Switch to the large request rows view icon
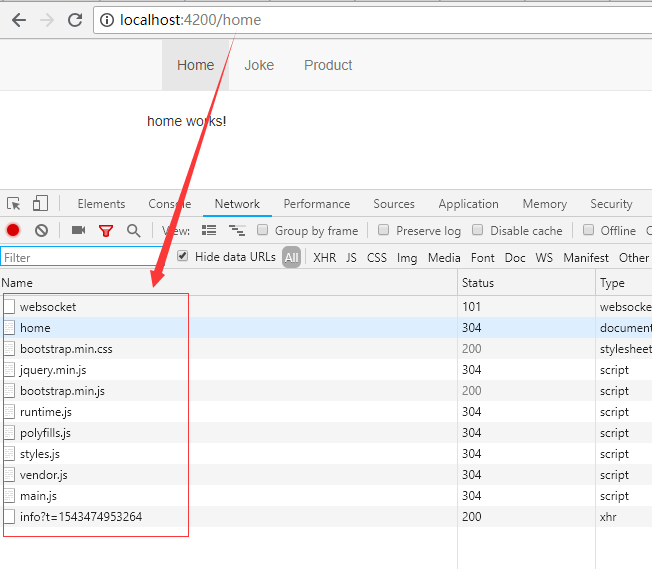 tap(209, 230)
